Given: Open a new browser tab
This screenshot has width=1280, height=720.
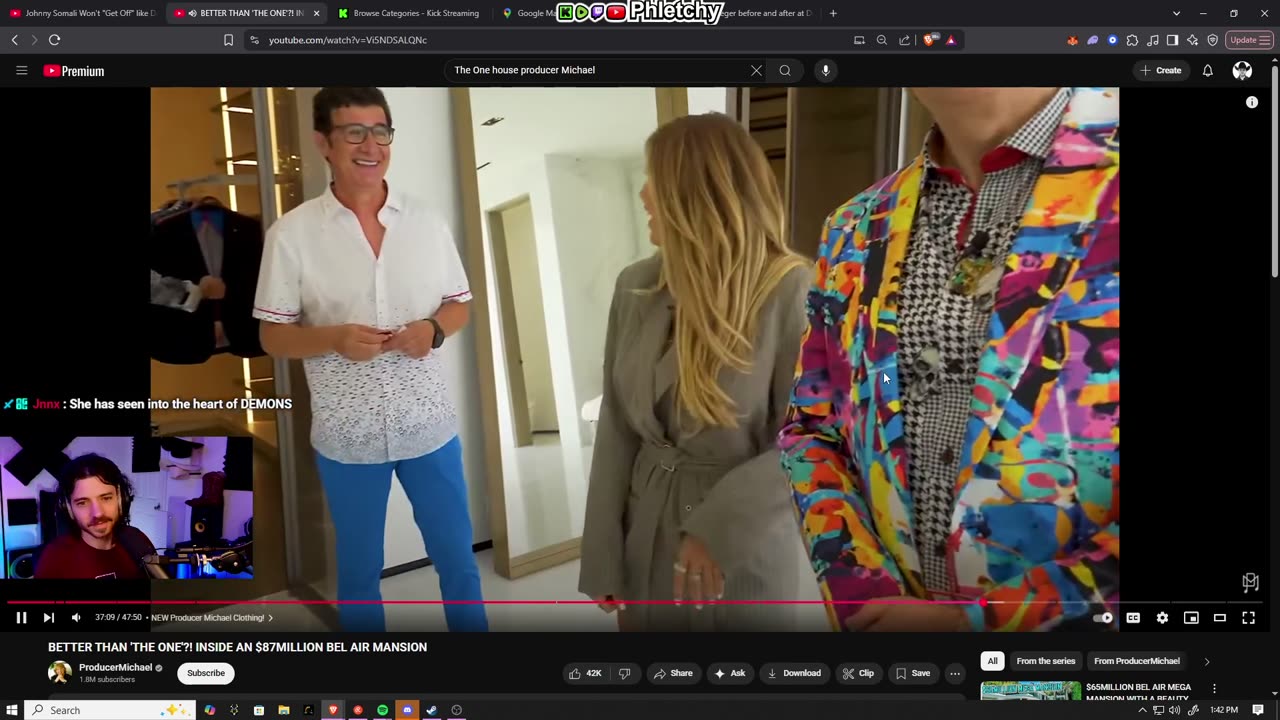Looking at the screenshot, I should click(833, 13).
